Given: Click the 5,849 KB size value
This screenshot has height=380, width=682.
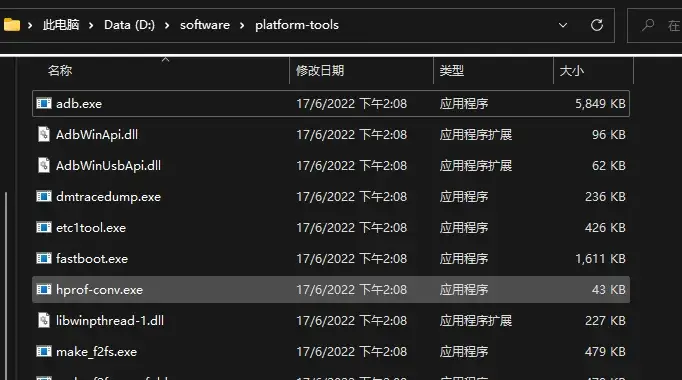Looking at the screenshot, I should pos(600,103).
